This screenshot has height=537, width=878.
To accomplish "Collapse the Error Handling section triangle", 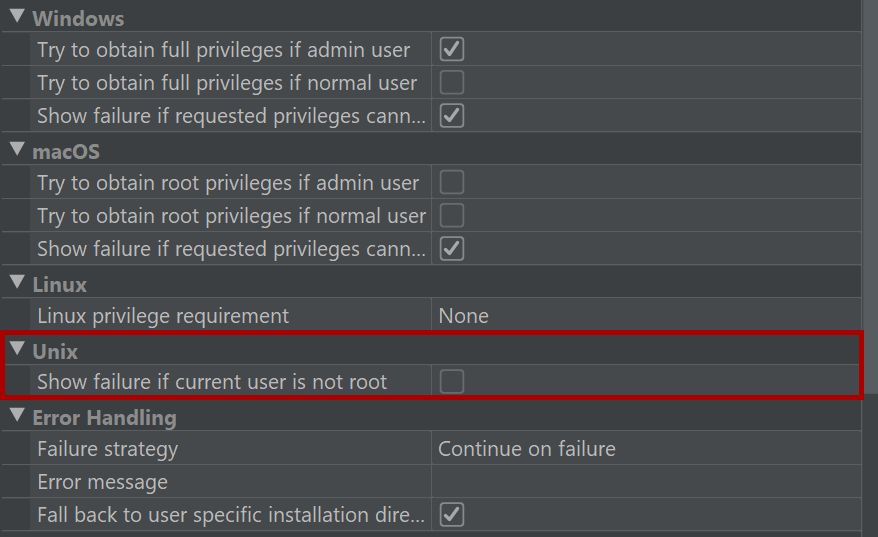I will 17,415.
